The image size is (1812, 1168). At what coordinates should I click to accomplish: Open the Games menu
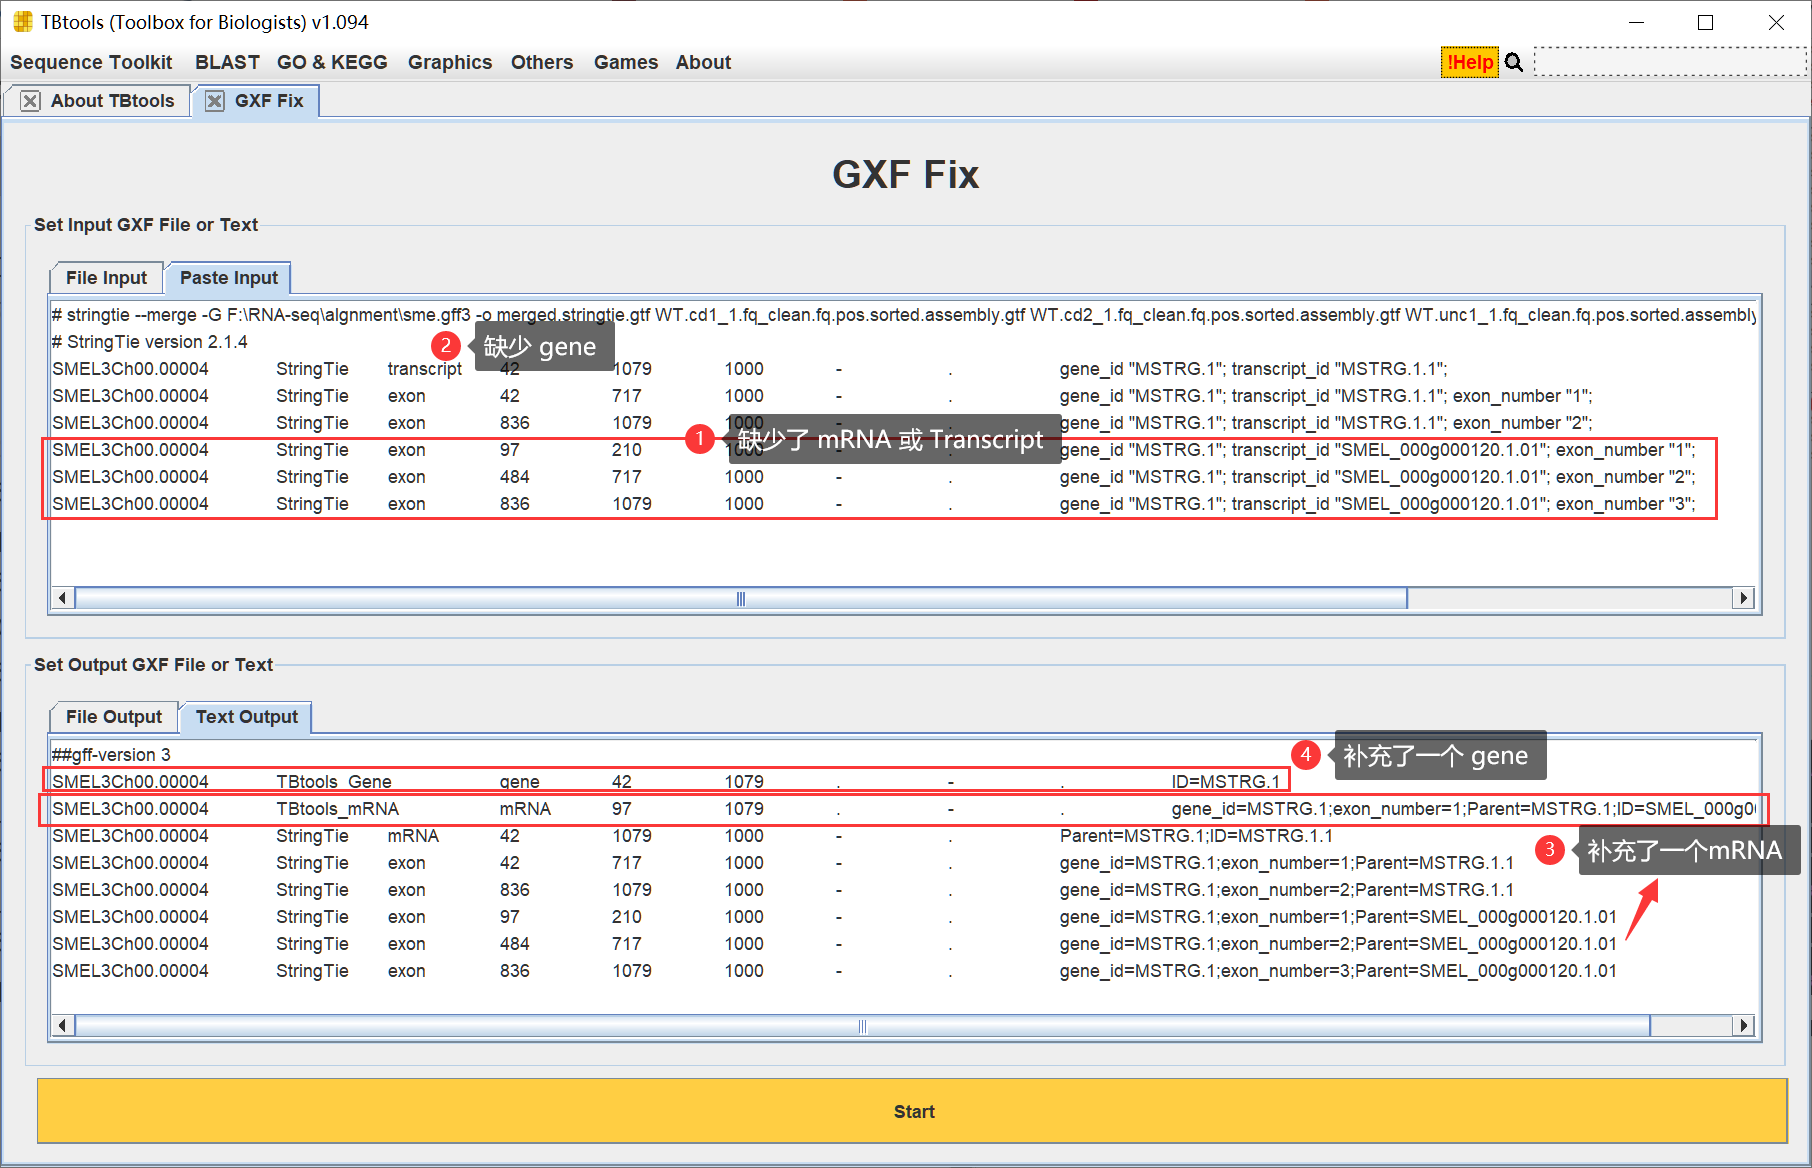(x=625, y=61)
